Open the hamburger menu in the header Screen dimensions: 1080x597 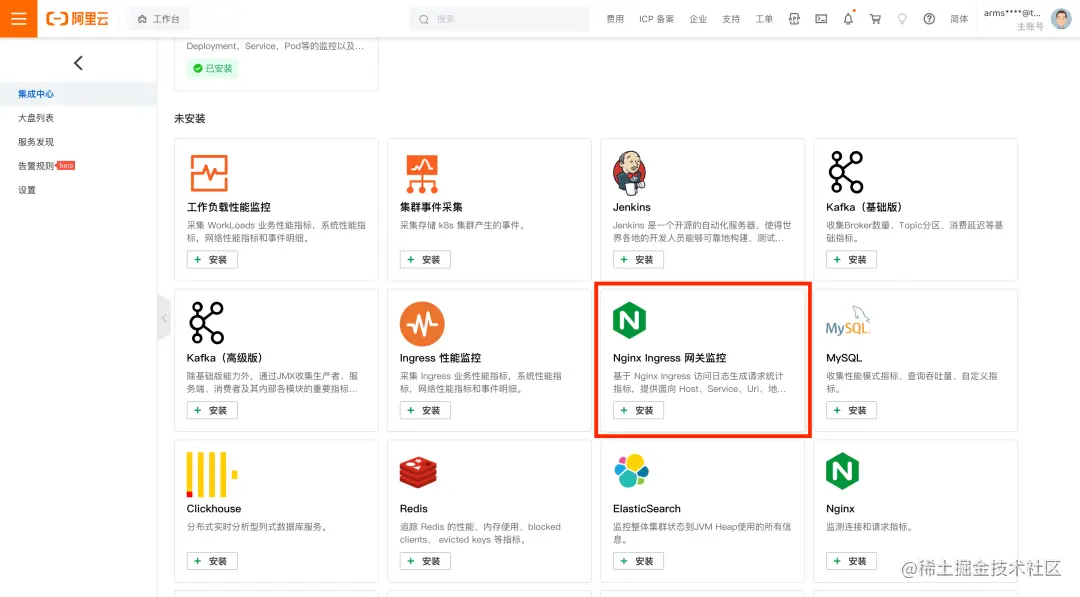click(x=19, y=19)
